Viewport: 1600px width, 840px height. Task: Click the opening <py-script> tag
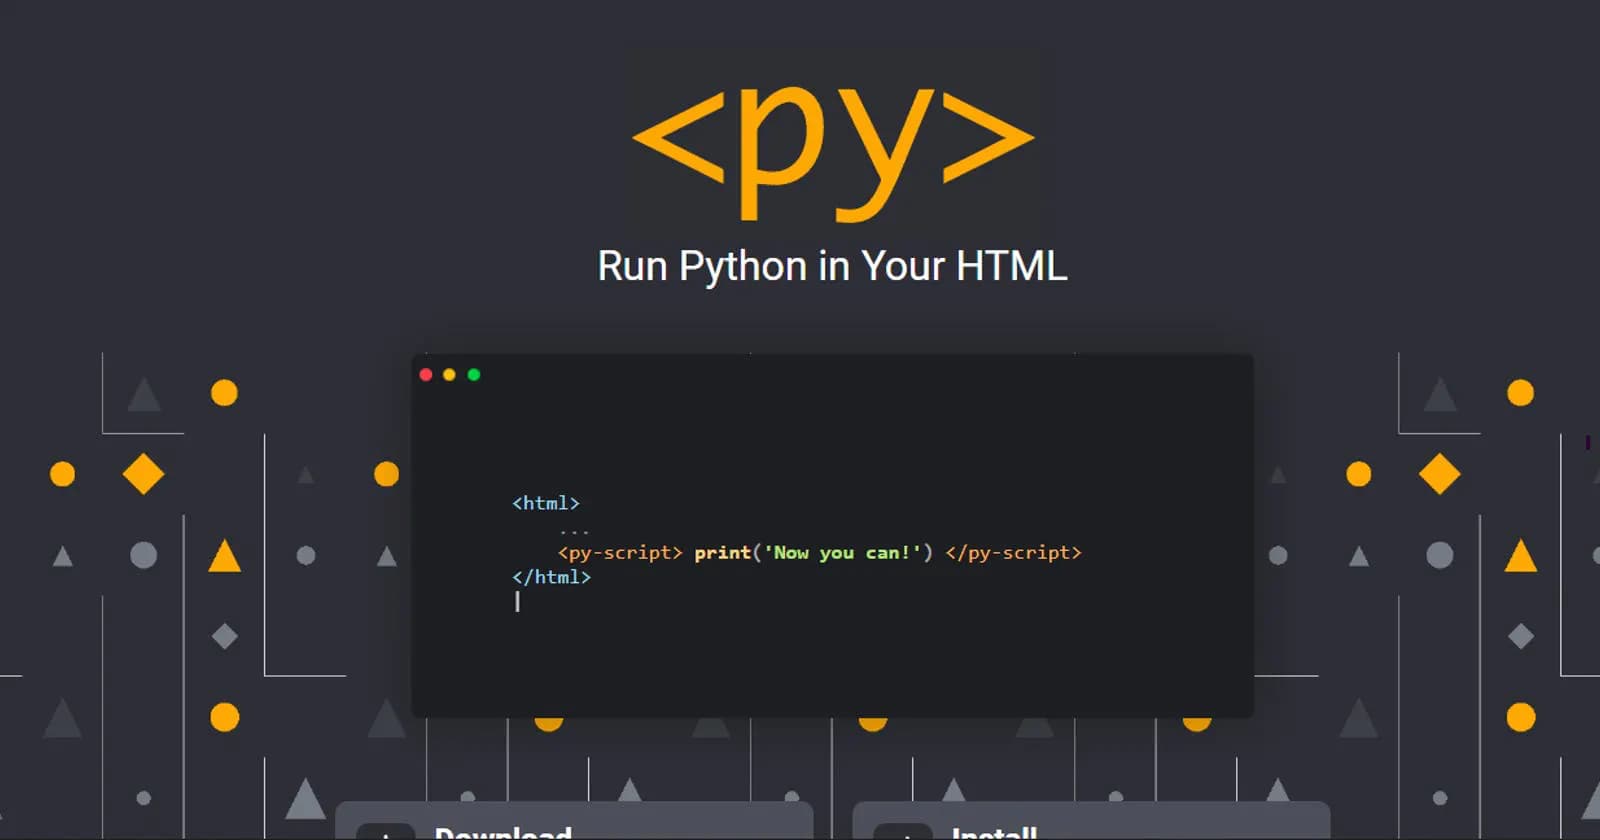pos(620,553)
